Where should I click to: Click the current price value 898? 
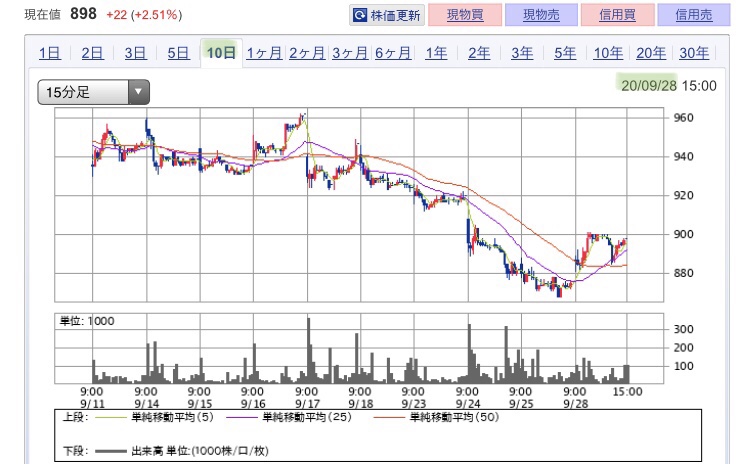pyautogui.click(x=83, y=14)
